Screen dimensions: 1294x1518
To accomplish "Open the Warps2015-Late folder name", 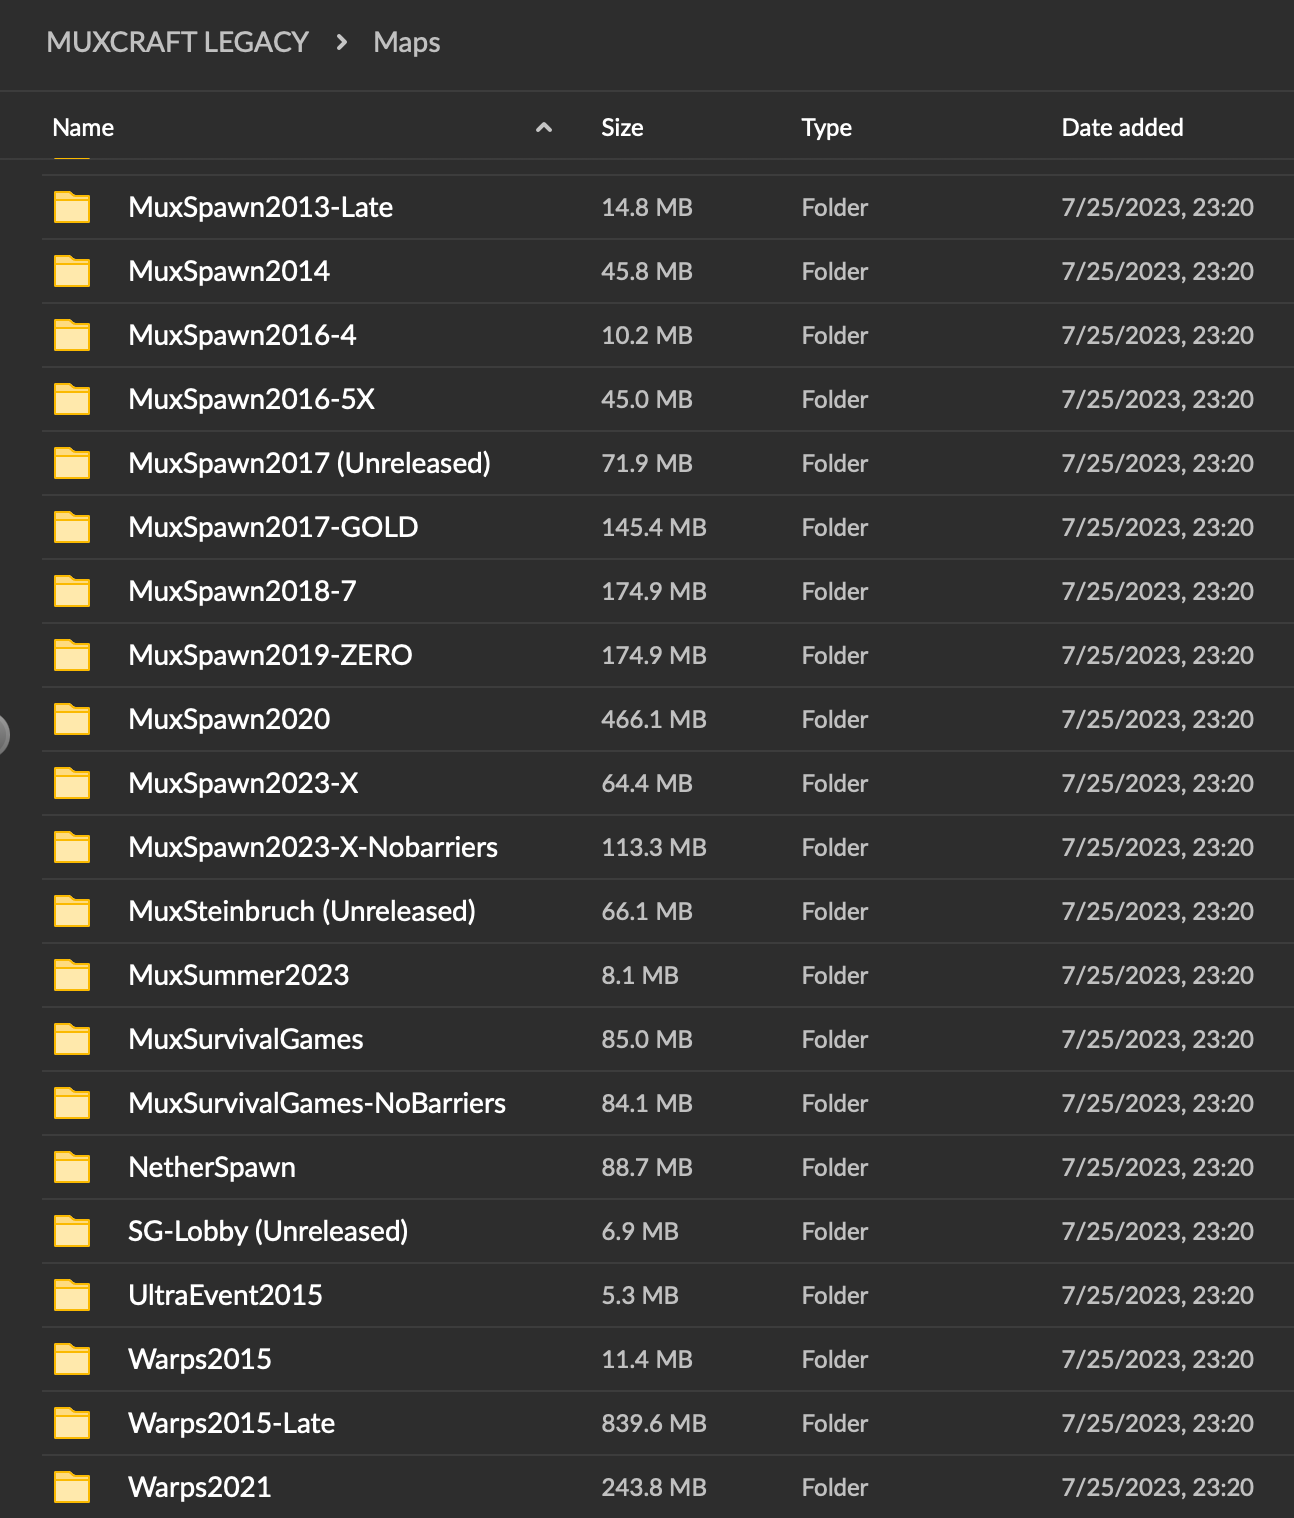I will click(231, 1423).
